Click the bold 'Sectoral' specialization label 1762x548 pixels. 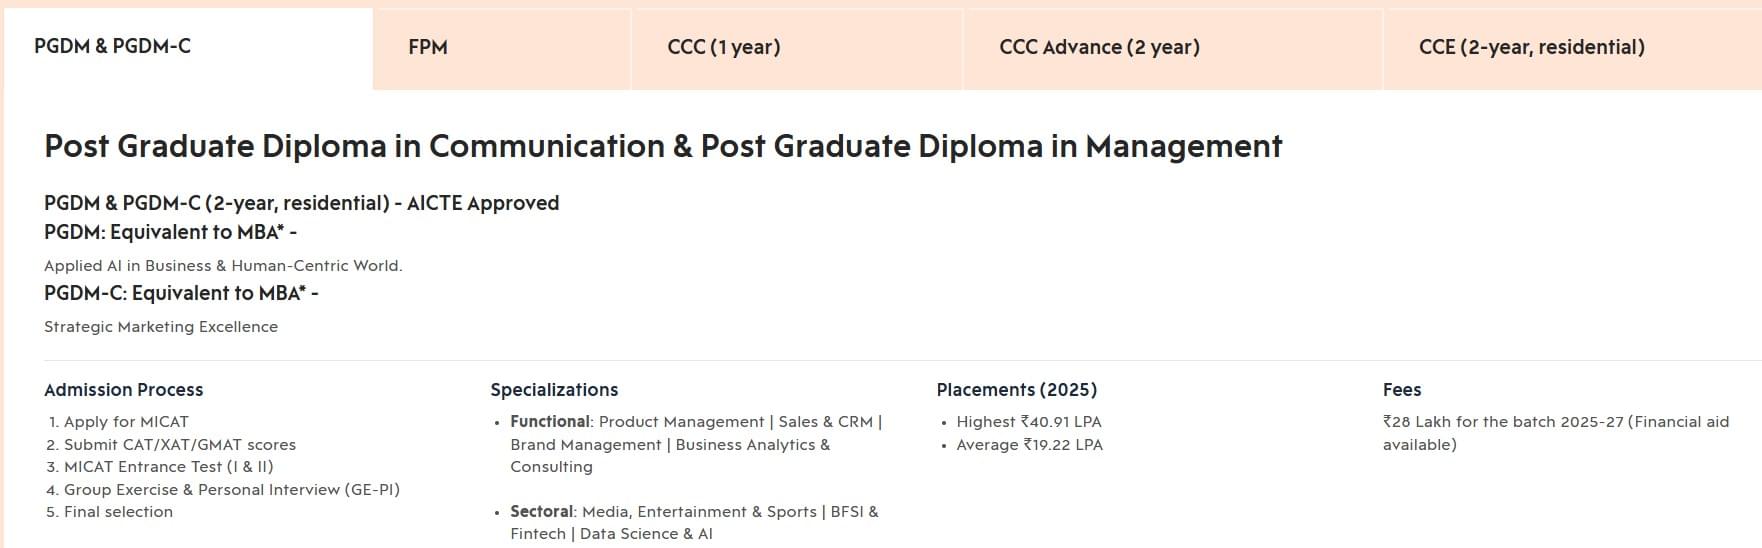pyautogui.click(x=541, y=512)
